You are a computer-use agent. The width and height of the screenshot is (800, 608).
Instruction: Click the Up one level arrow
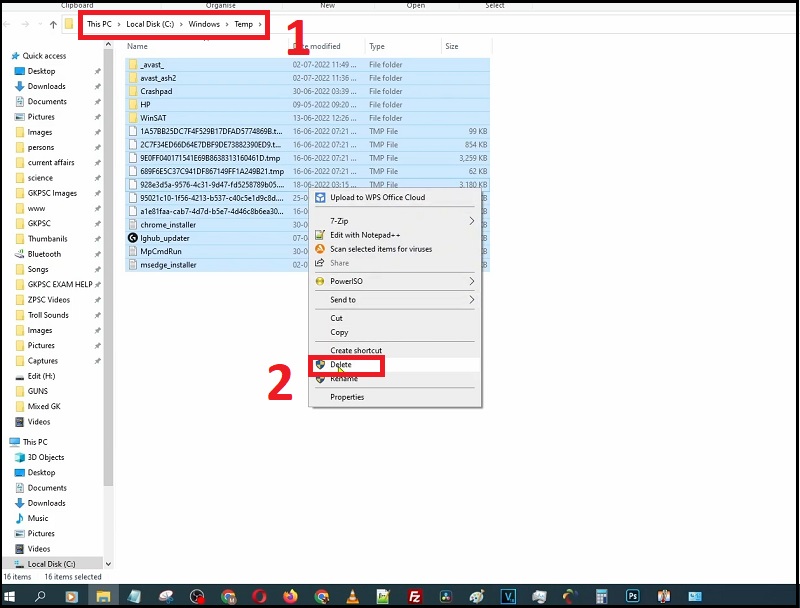coord(52,24)
